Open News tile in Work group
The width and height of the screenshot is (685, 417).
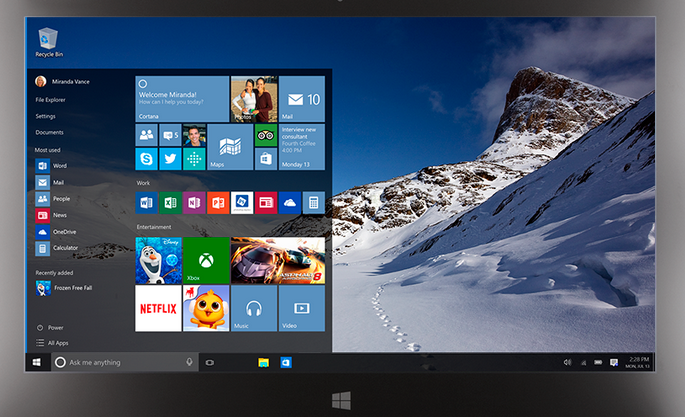coord(266,203)
